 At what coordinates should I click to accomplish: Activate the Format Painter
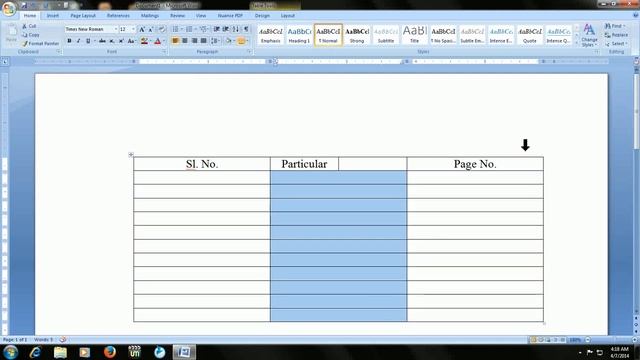(40, 43)
